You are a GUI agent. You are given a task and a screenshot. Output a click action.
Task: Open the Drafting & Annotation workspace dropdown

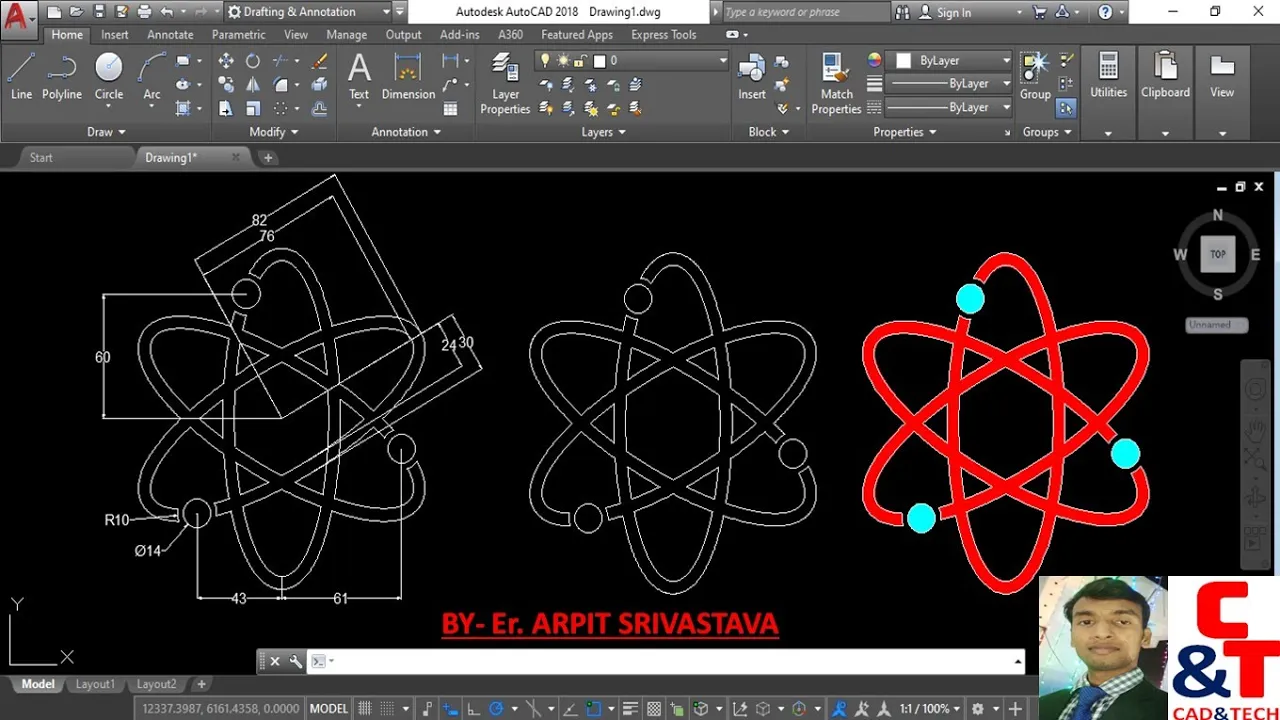[x=308, y=12]
